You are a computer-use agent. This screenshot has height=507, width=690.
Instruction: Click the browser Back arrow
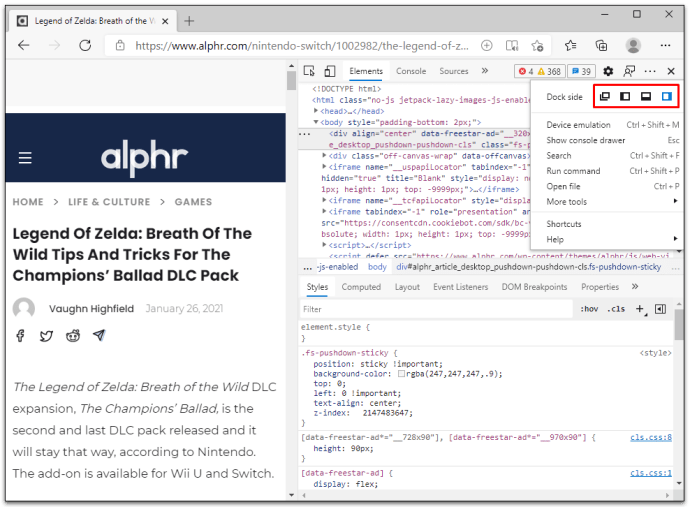(x=24, y=45)
